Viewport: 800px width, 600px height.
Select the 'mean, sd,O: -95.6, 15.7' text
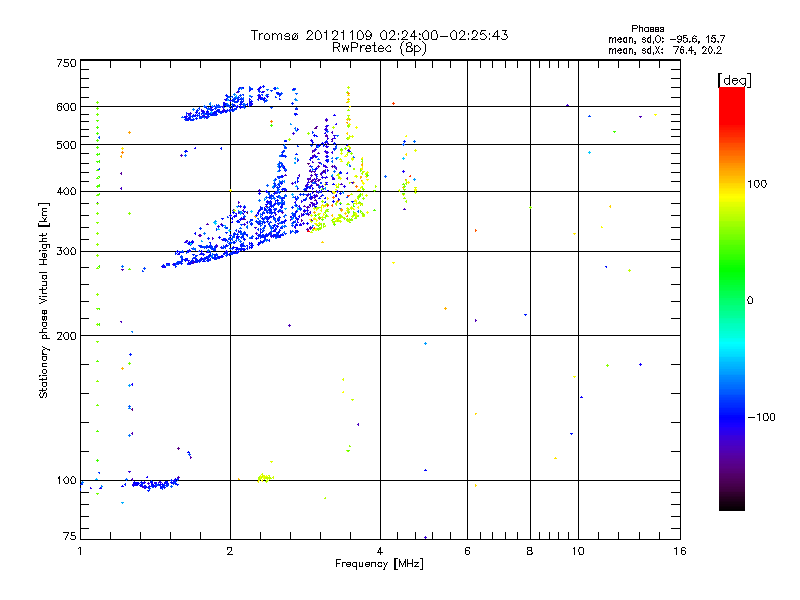point(672,39)
